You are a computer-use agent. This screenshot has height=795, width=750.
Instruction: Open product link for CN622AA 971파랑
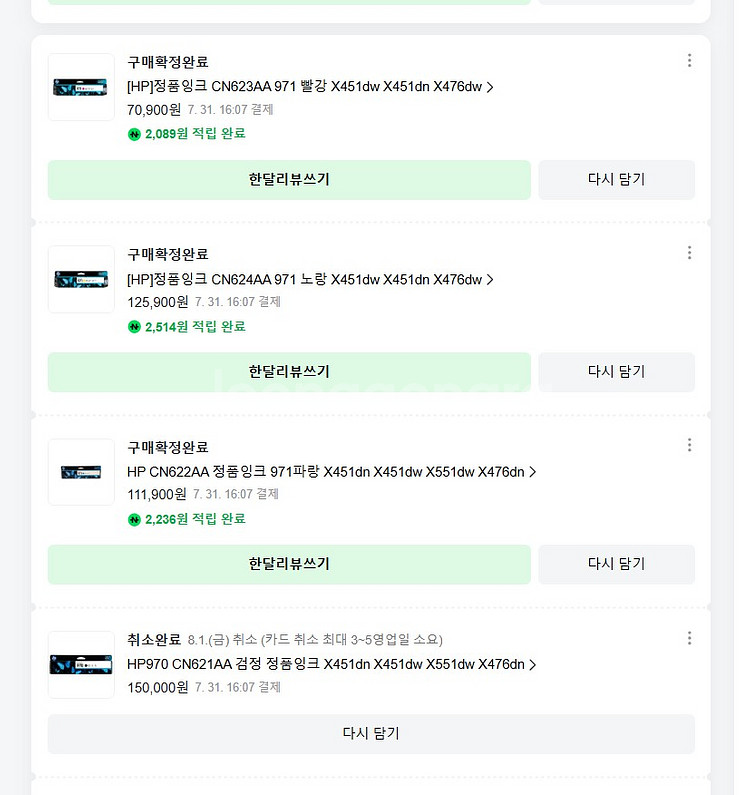[331, 472]
